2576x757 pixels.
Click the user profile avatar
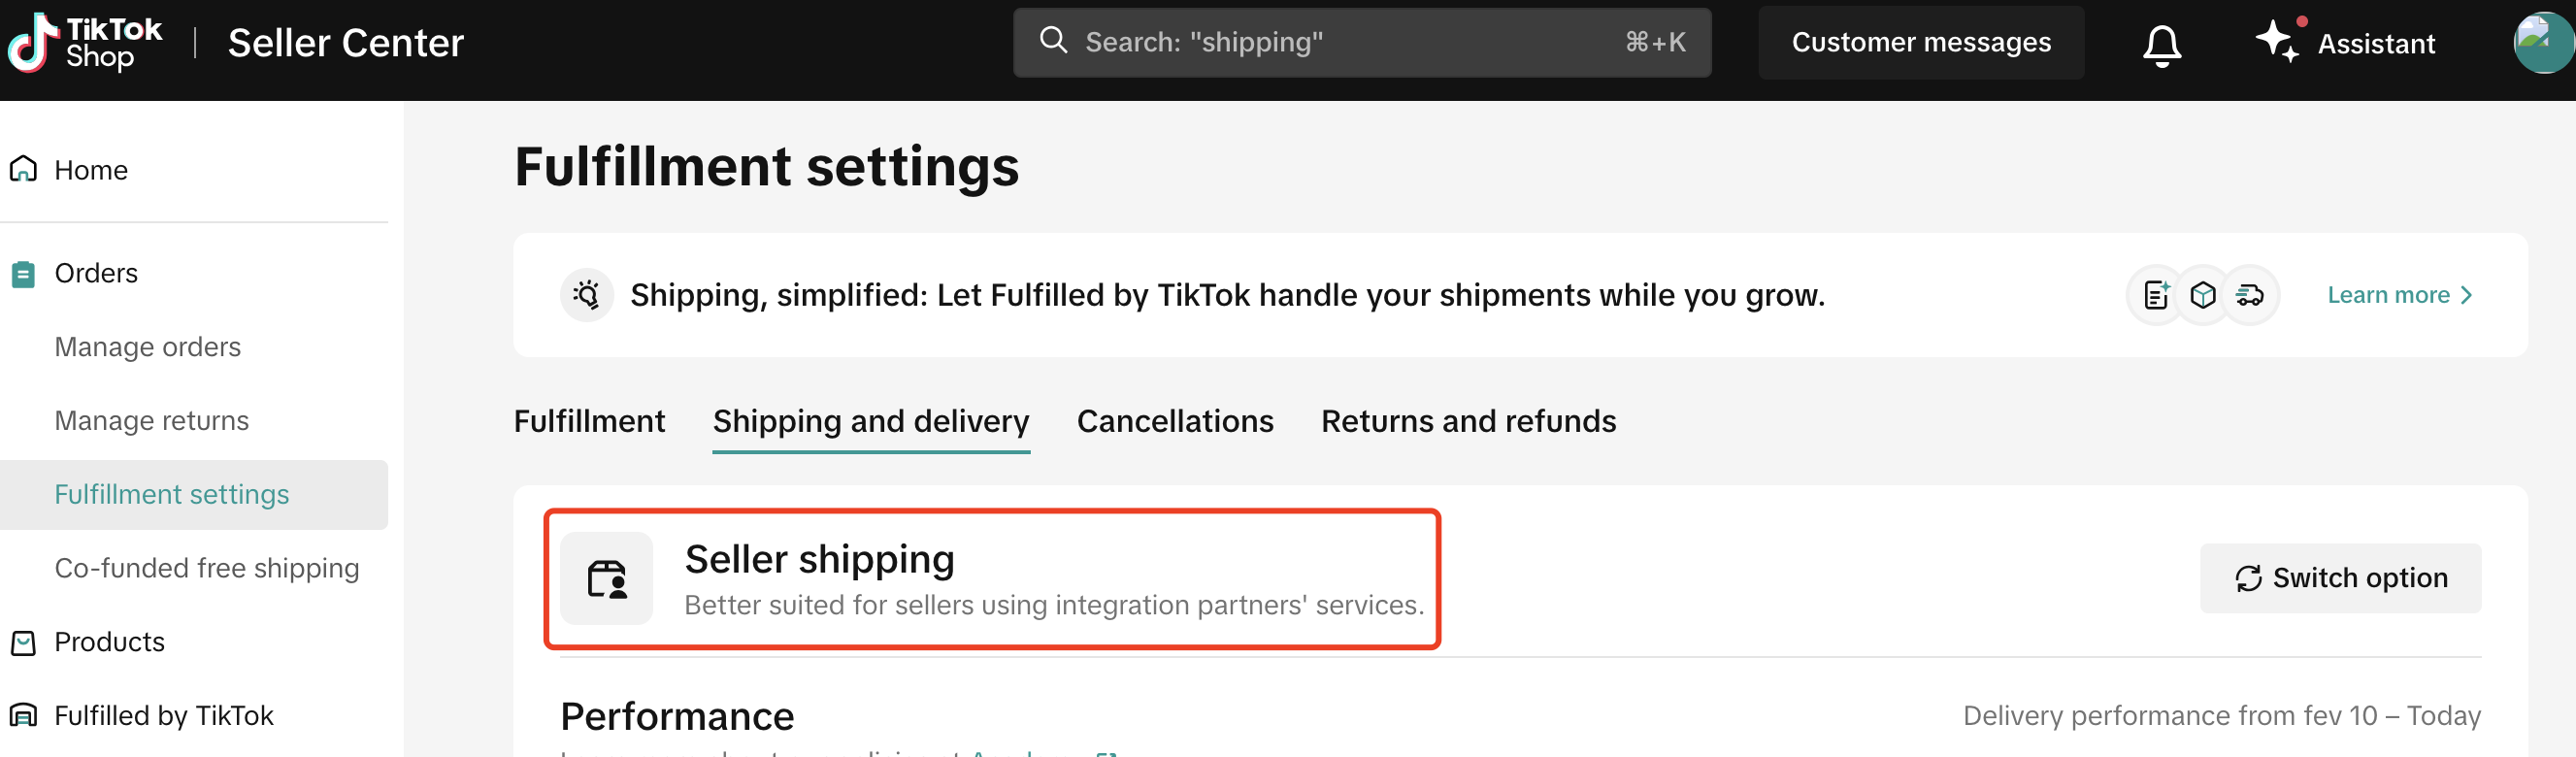click(x=2542, y=42)
